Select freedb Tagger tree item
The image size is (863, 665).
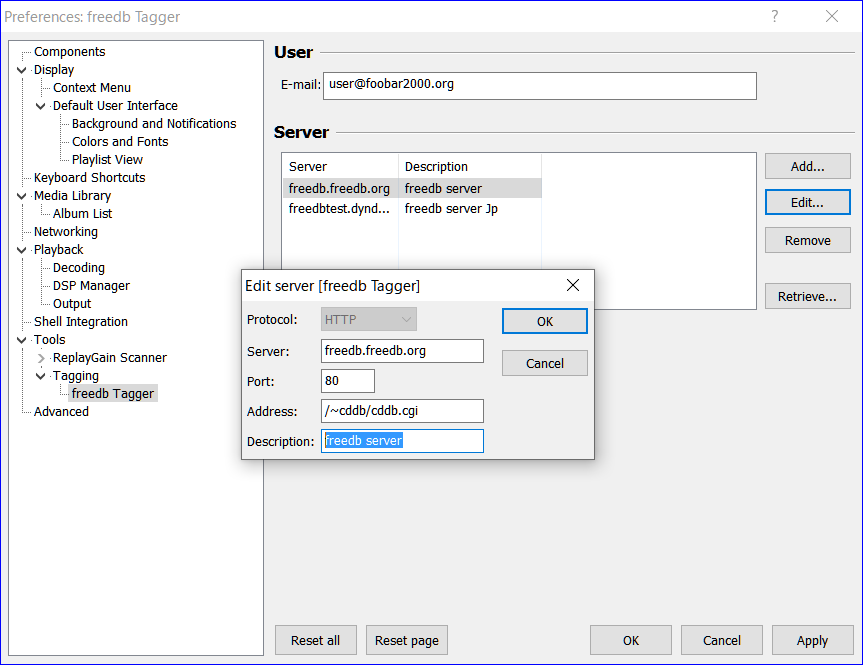(113, 394)
